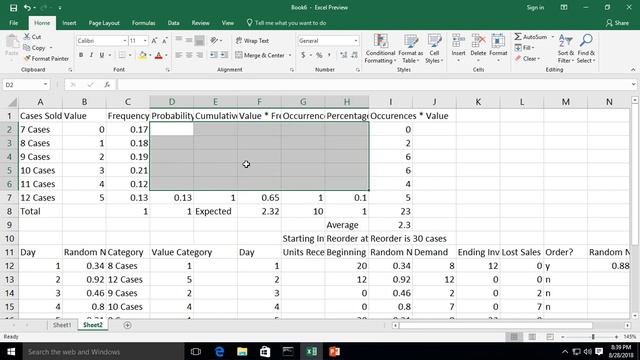Switch to Sheet1 tab

(62, 325)
